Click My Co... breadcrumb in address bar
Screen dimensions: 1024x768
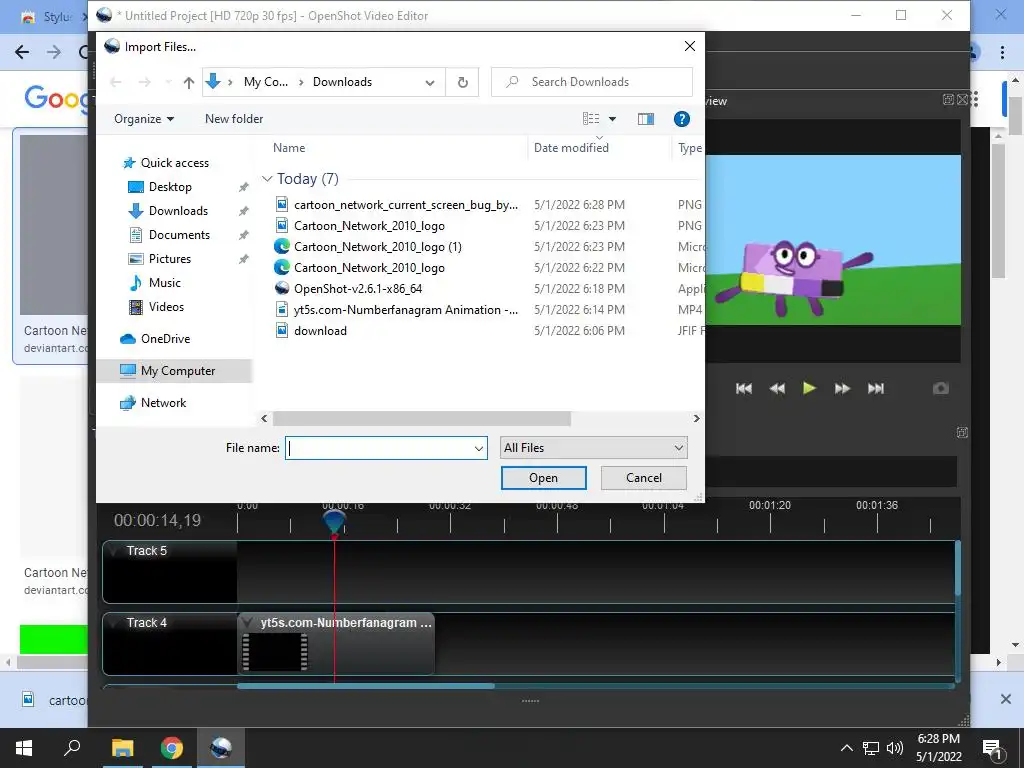(266, 82)
